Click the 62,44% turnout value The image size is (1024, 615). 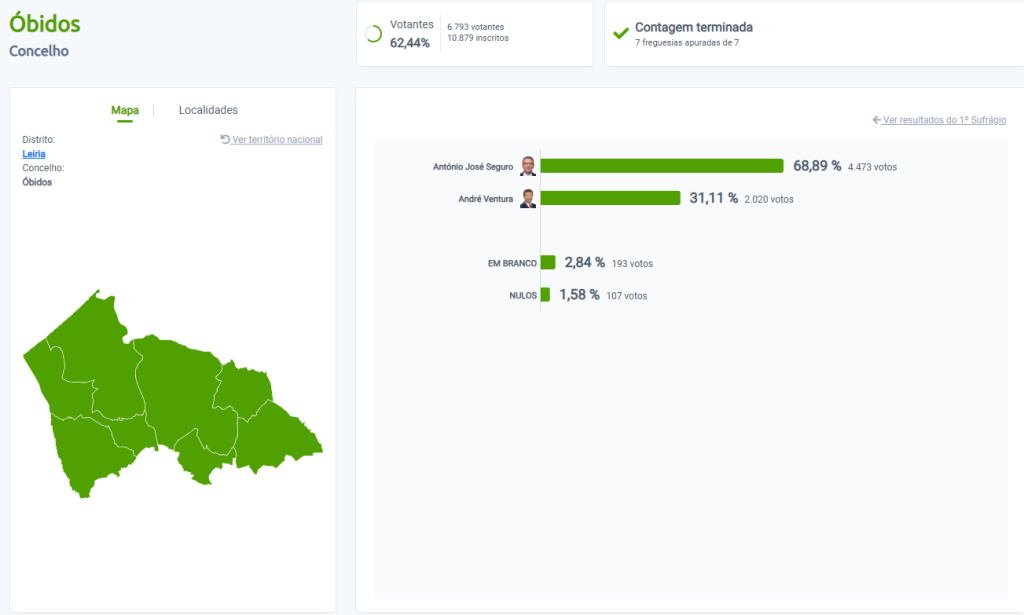(409, 43)
